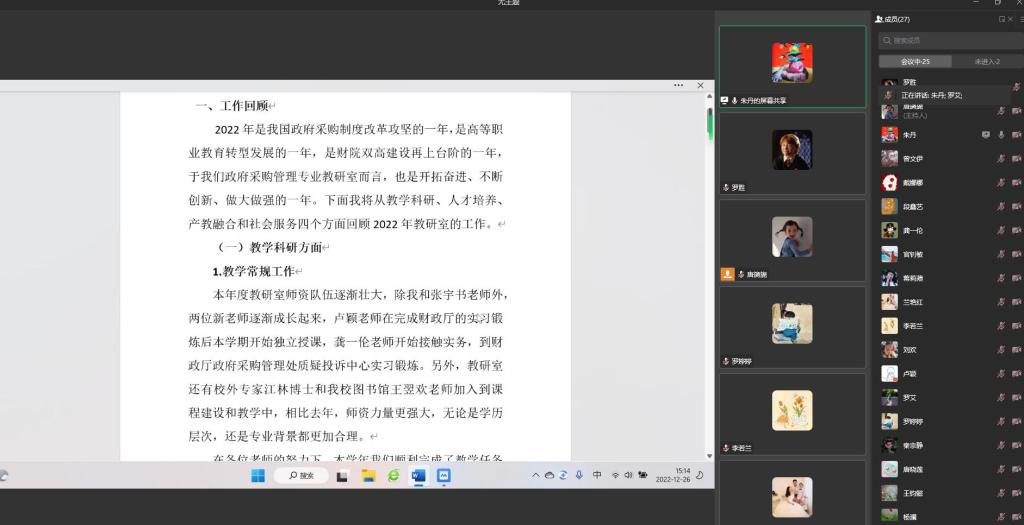Click the camera icon beside 刘欢

coord(1017,350)
